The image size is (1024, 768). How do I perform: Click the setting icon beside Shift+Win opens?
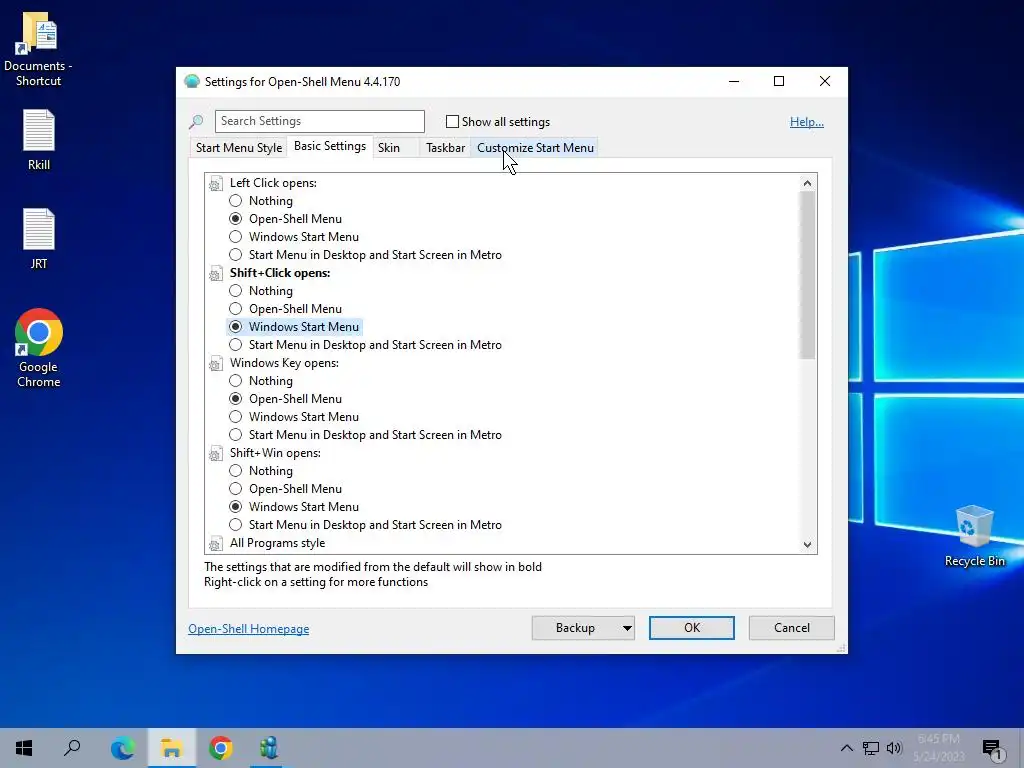tap(216, 454)
